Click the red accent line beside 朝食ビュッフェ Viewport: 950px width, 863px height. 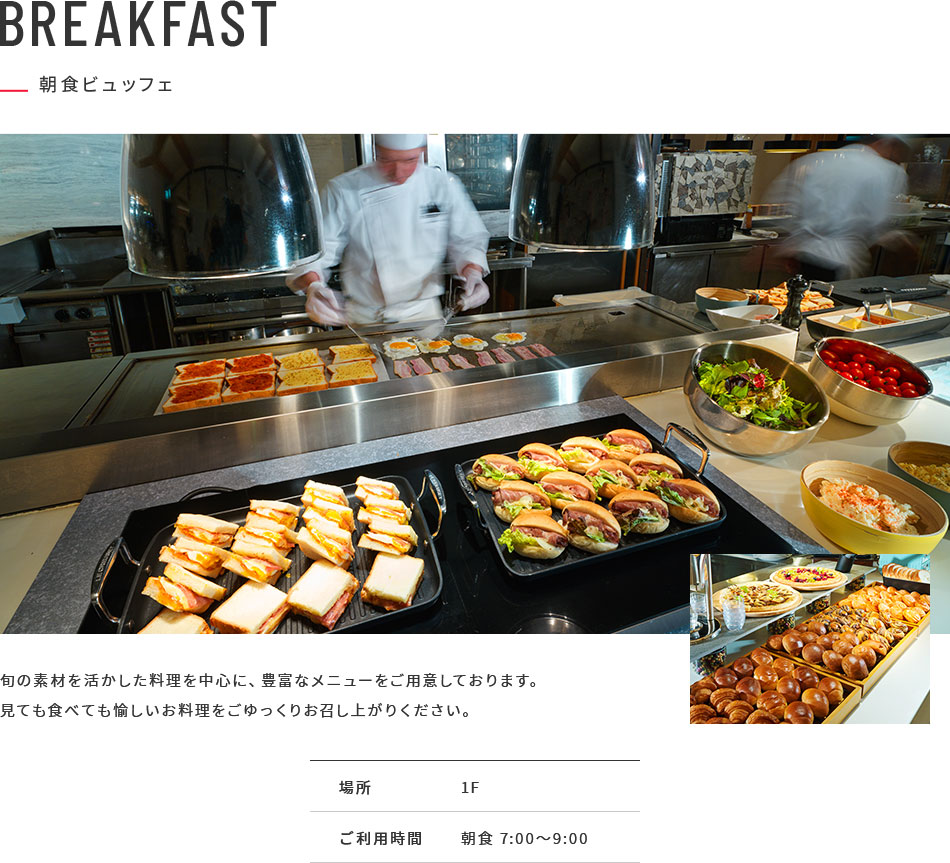click(x=14, y=91)
